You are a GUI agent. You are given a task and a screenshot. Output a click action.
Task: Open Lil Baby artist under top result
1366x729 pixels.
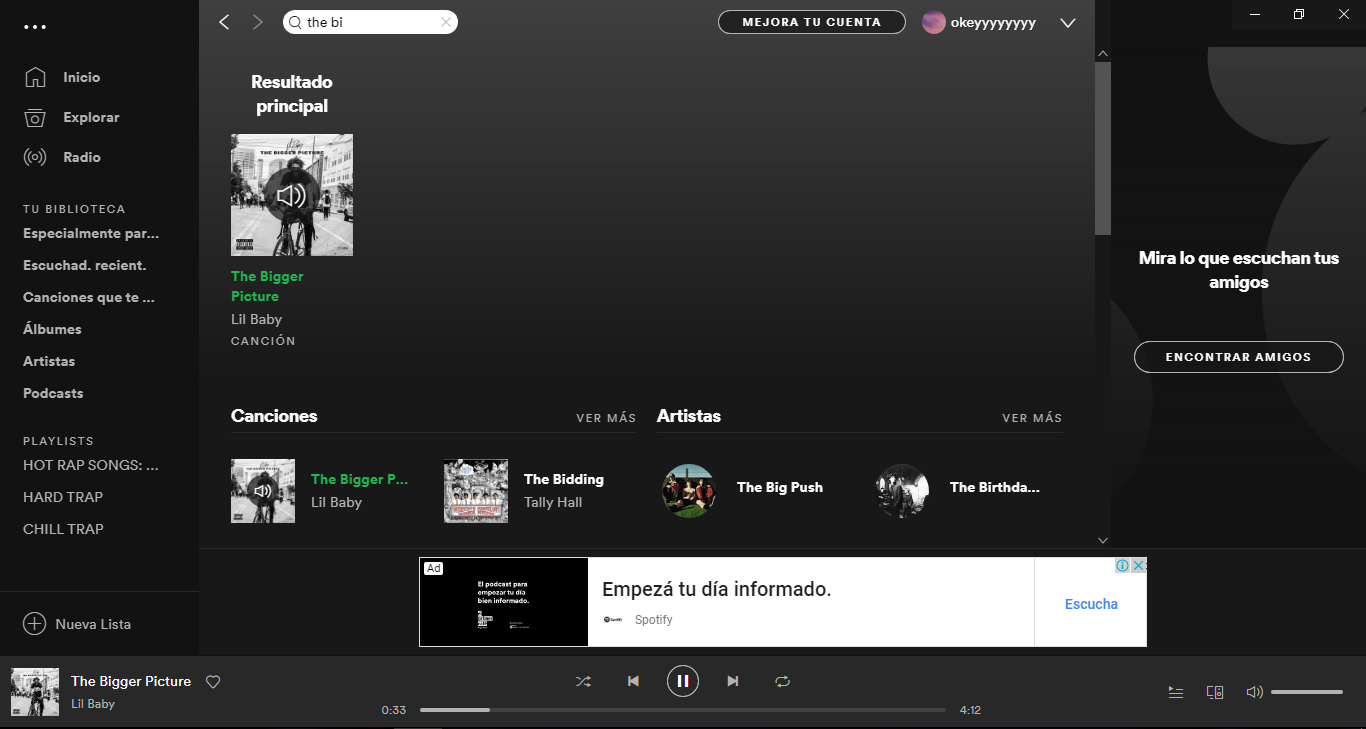[x=256, y=319]
